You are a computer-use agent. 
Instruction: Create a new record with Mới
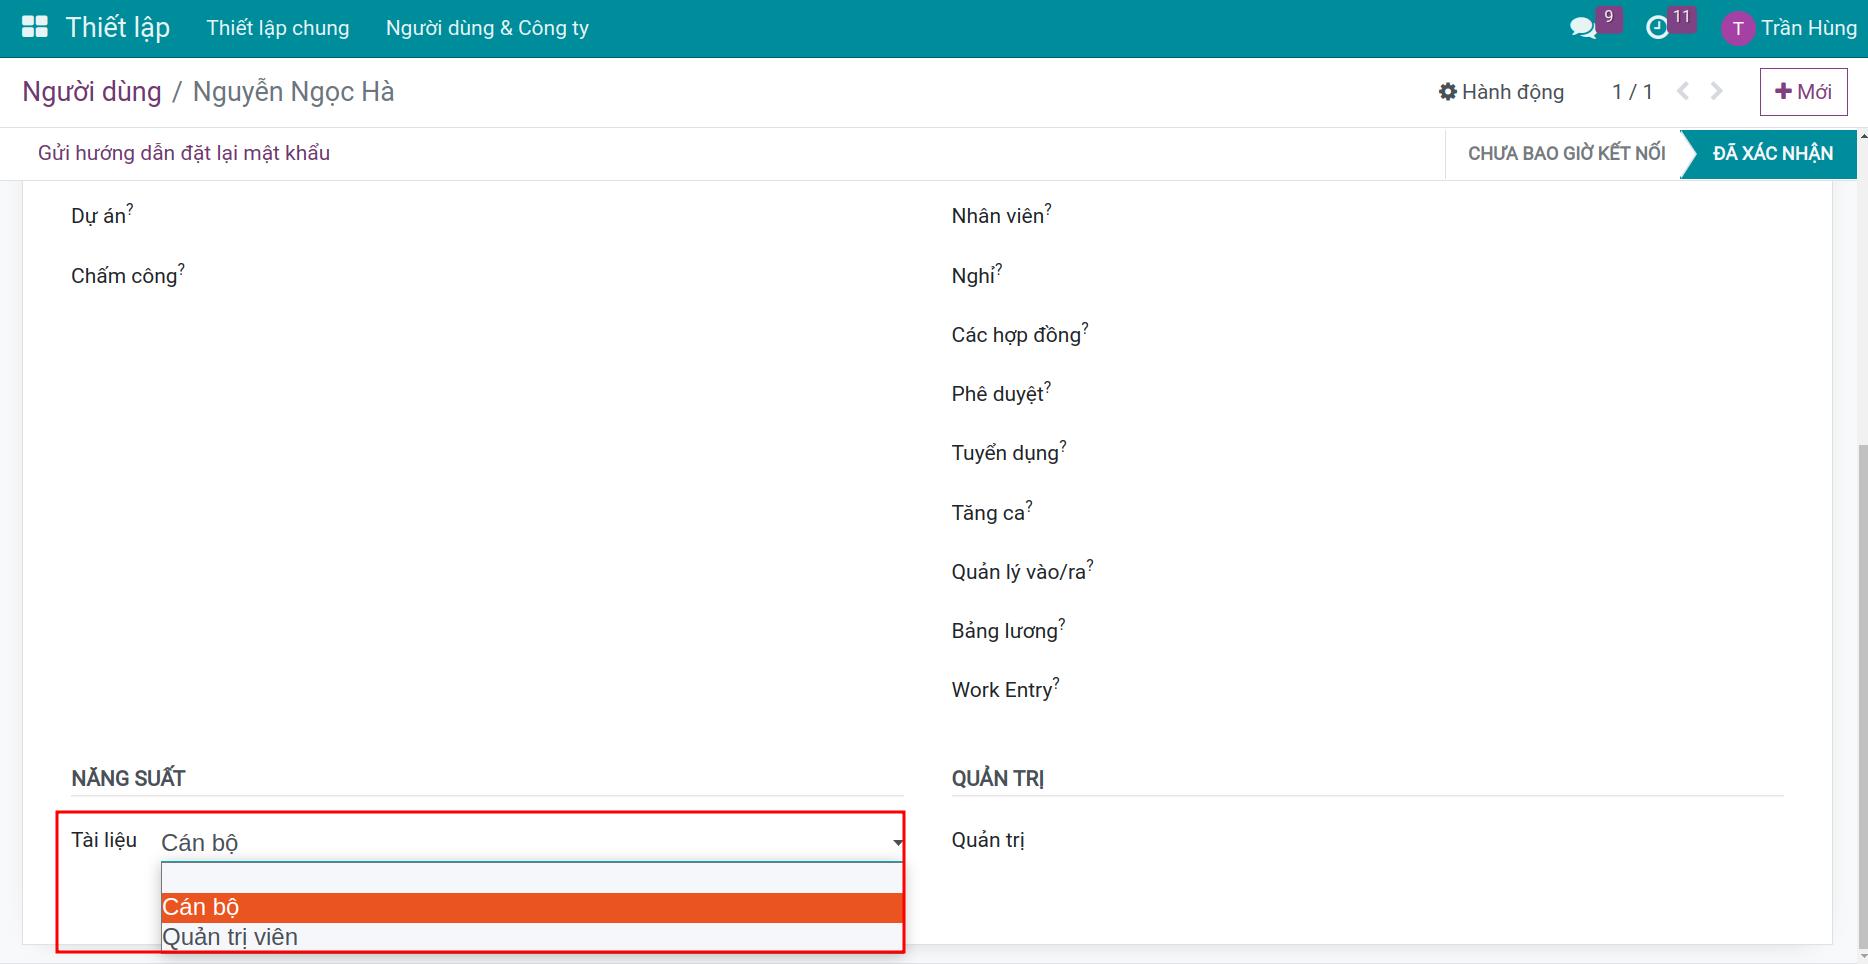coord(1803,92)
